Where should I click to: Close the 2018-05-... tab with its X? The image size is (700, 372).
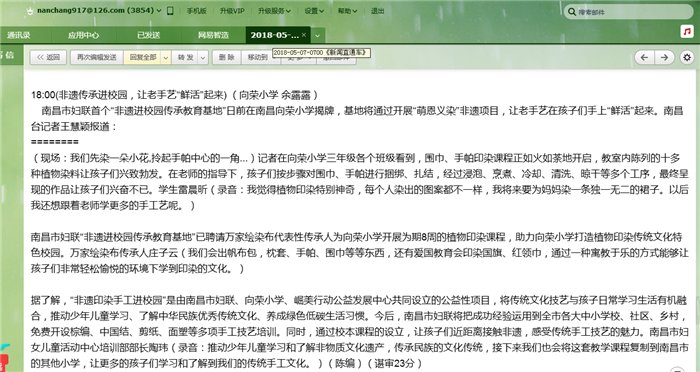304,35
